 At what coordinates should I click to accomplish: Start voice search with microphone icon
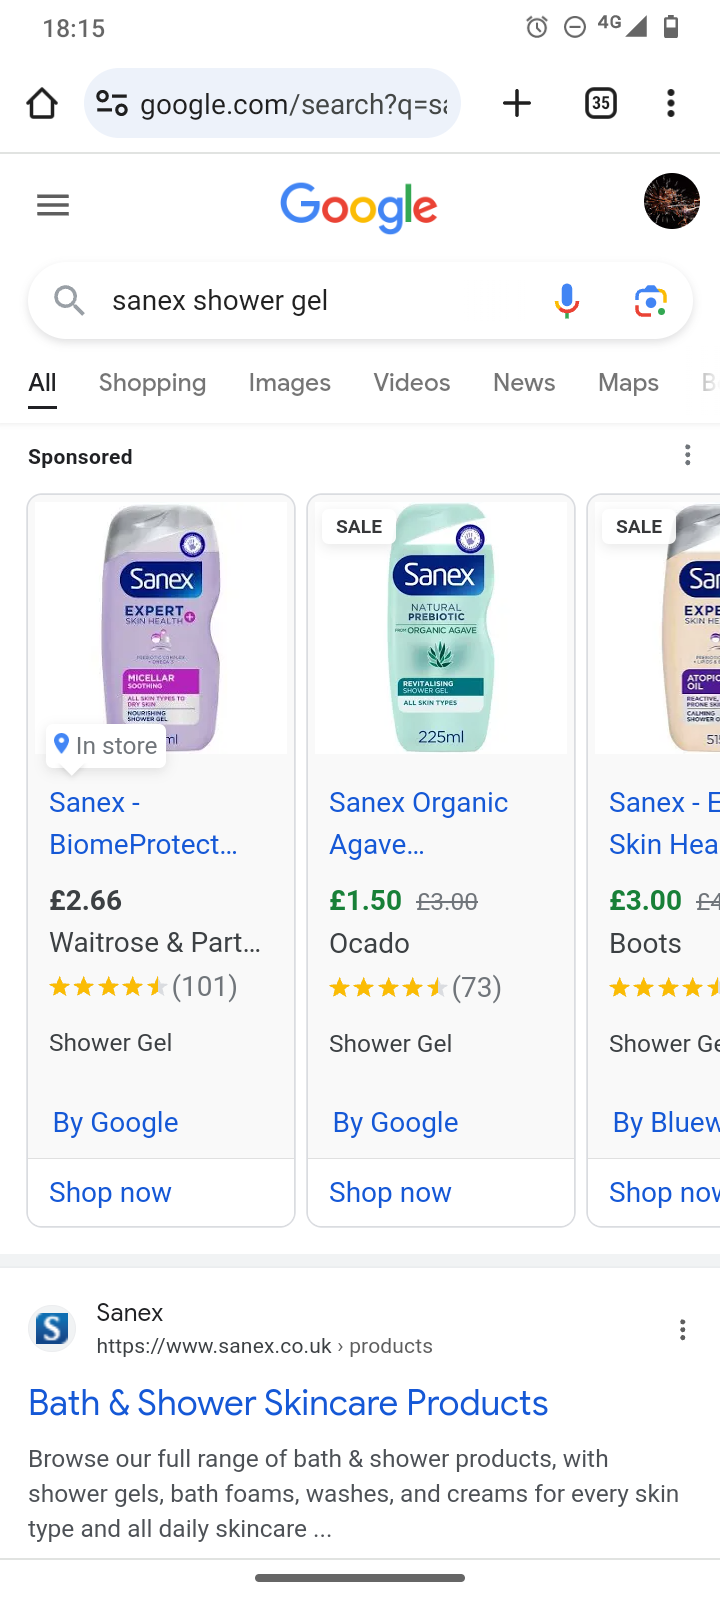click(567, 300)
